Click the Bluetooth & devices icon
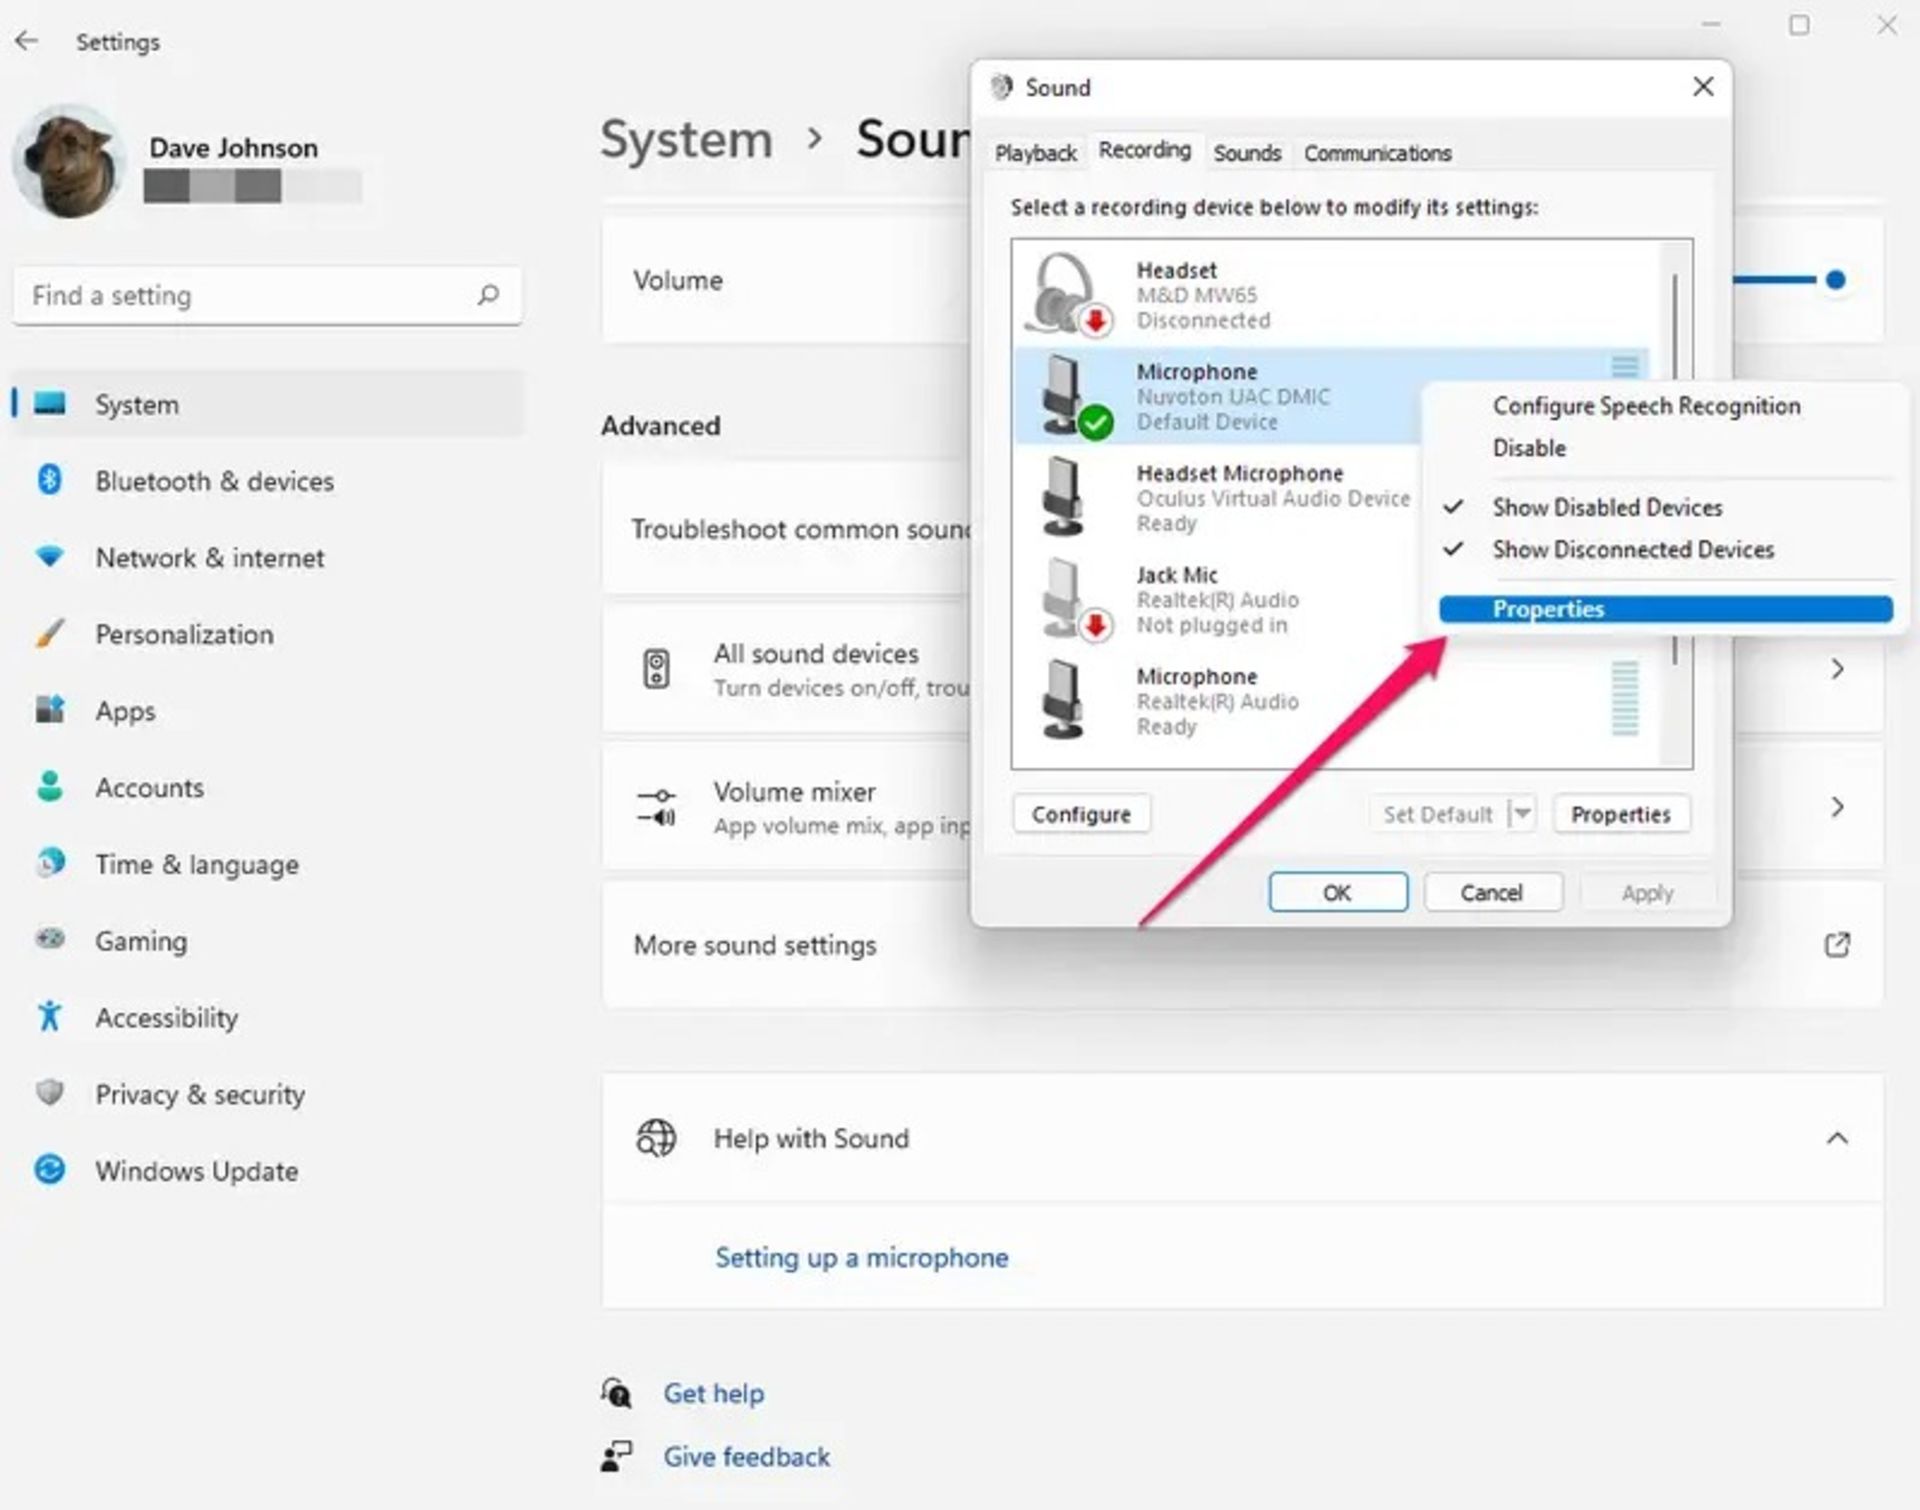1920x1510 pixels. [49, 481]
